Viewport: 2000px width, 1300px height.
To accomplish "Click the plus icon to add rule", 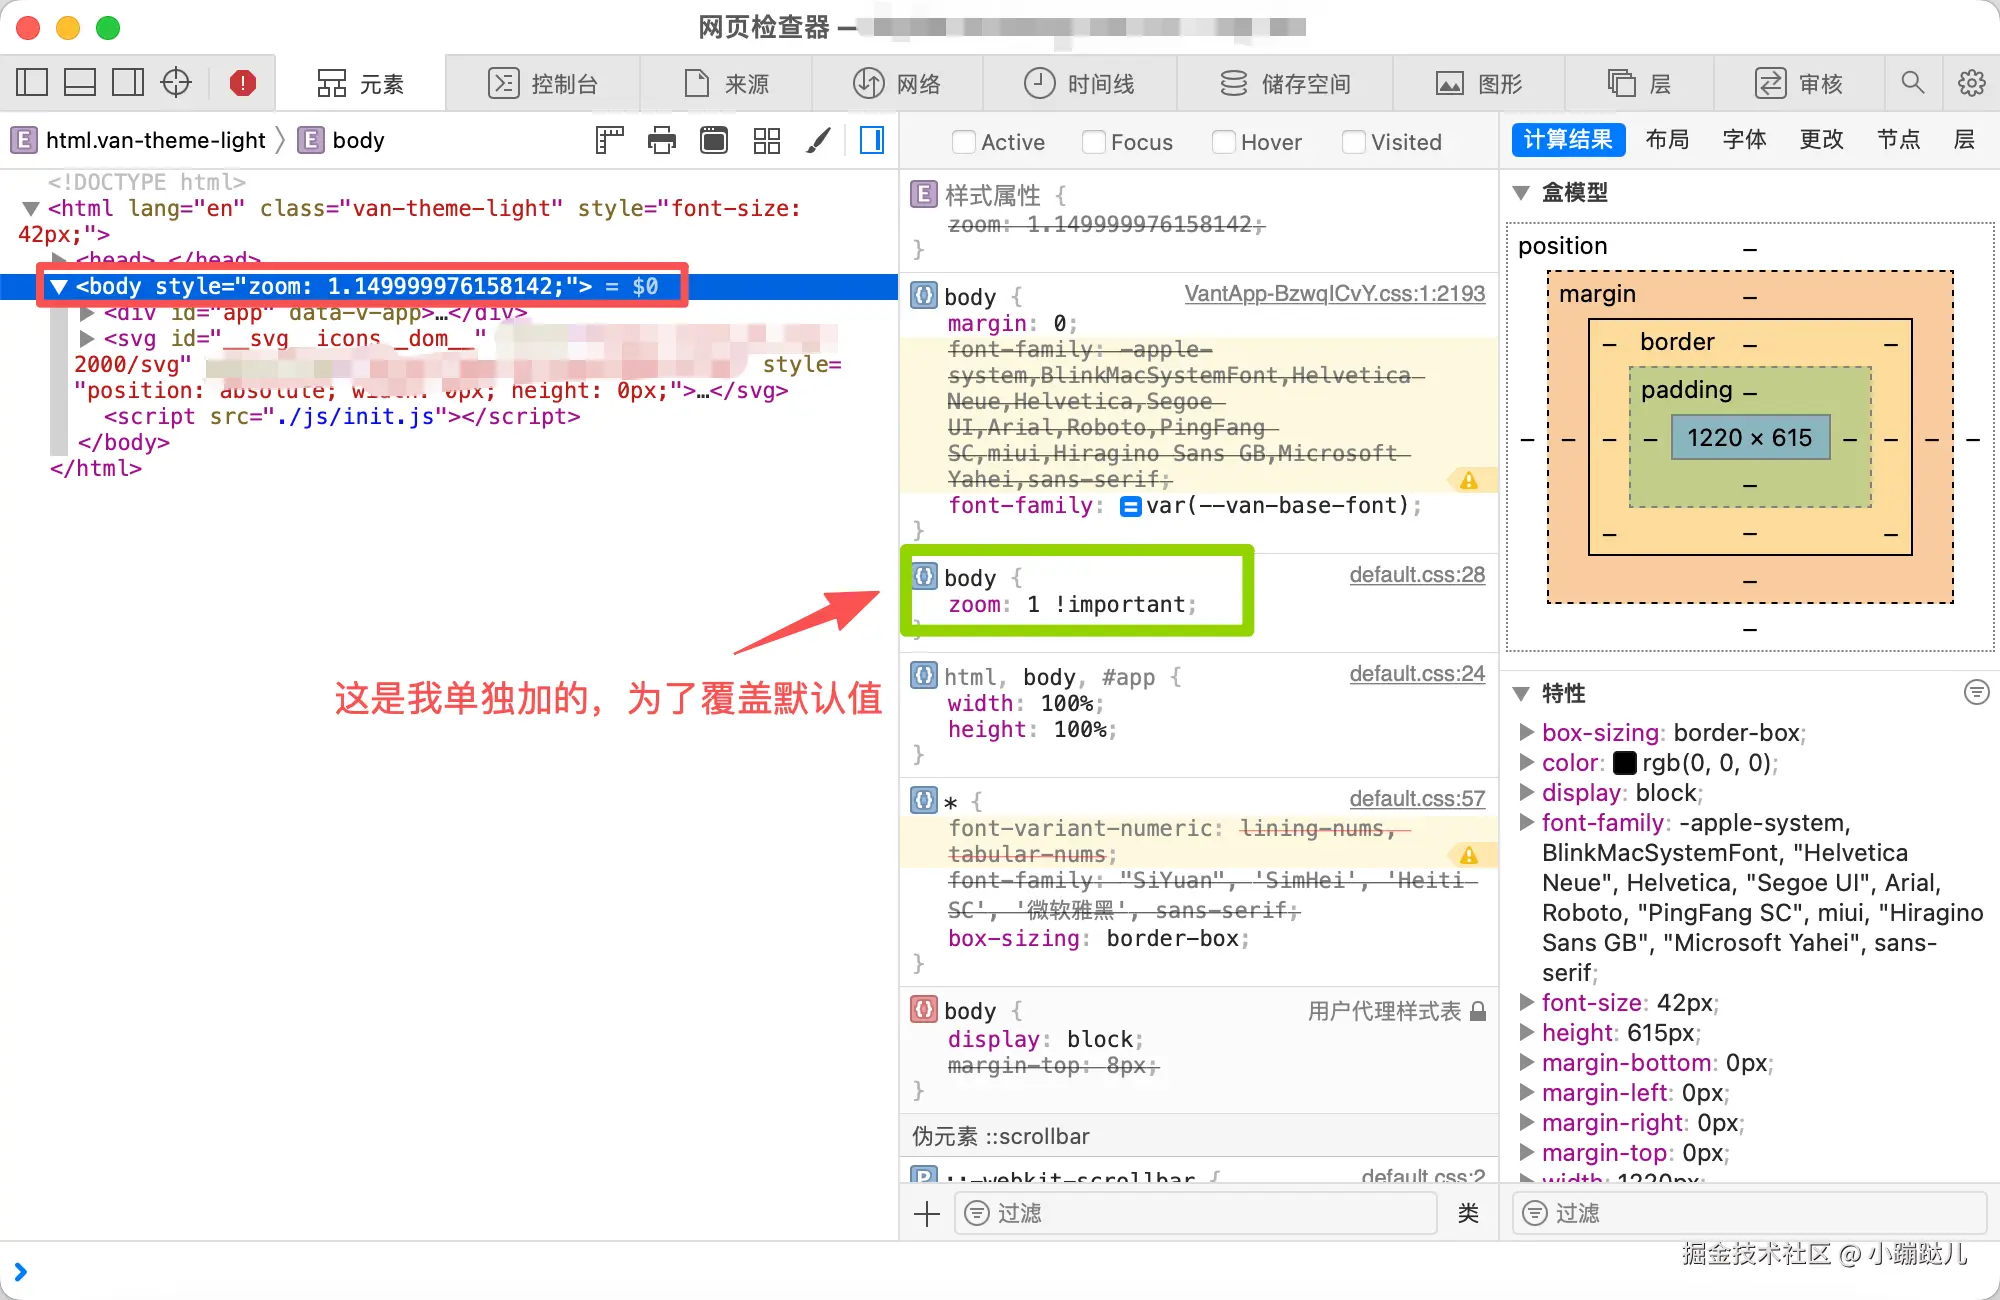I will pos(927,1214).
